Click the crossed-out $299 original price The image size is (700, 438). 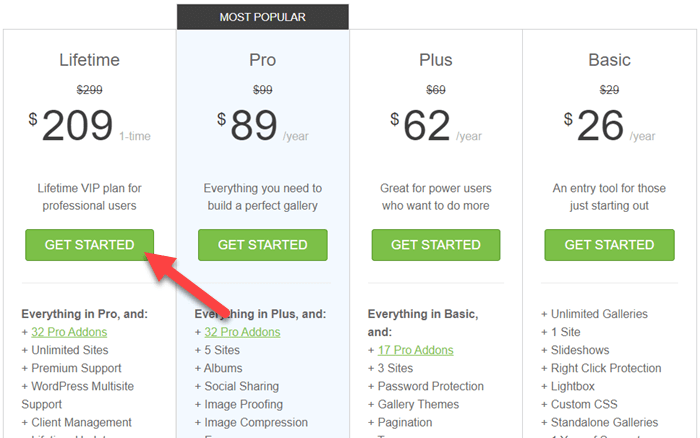89,90
